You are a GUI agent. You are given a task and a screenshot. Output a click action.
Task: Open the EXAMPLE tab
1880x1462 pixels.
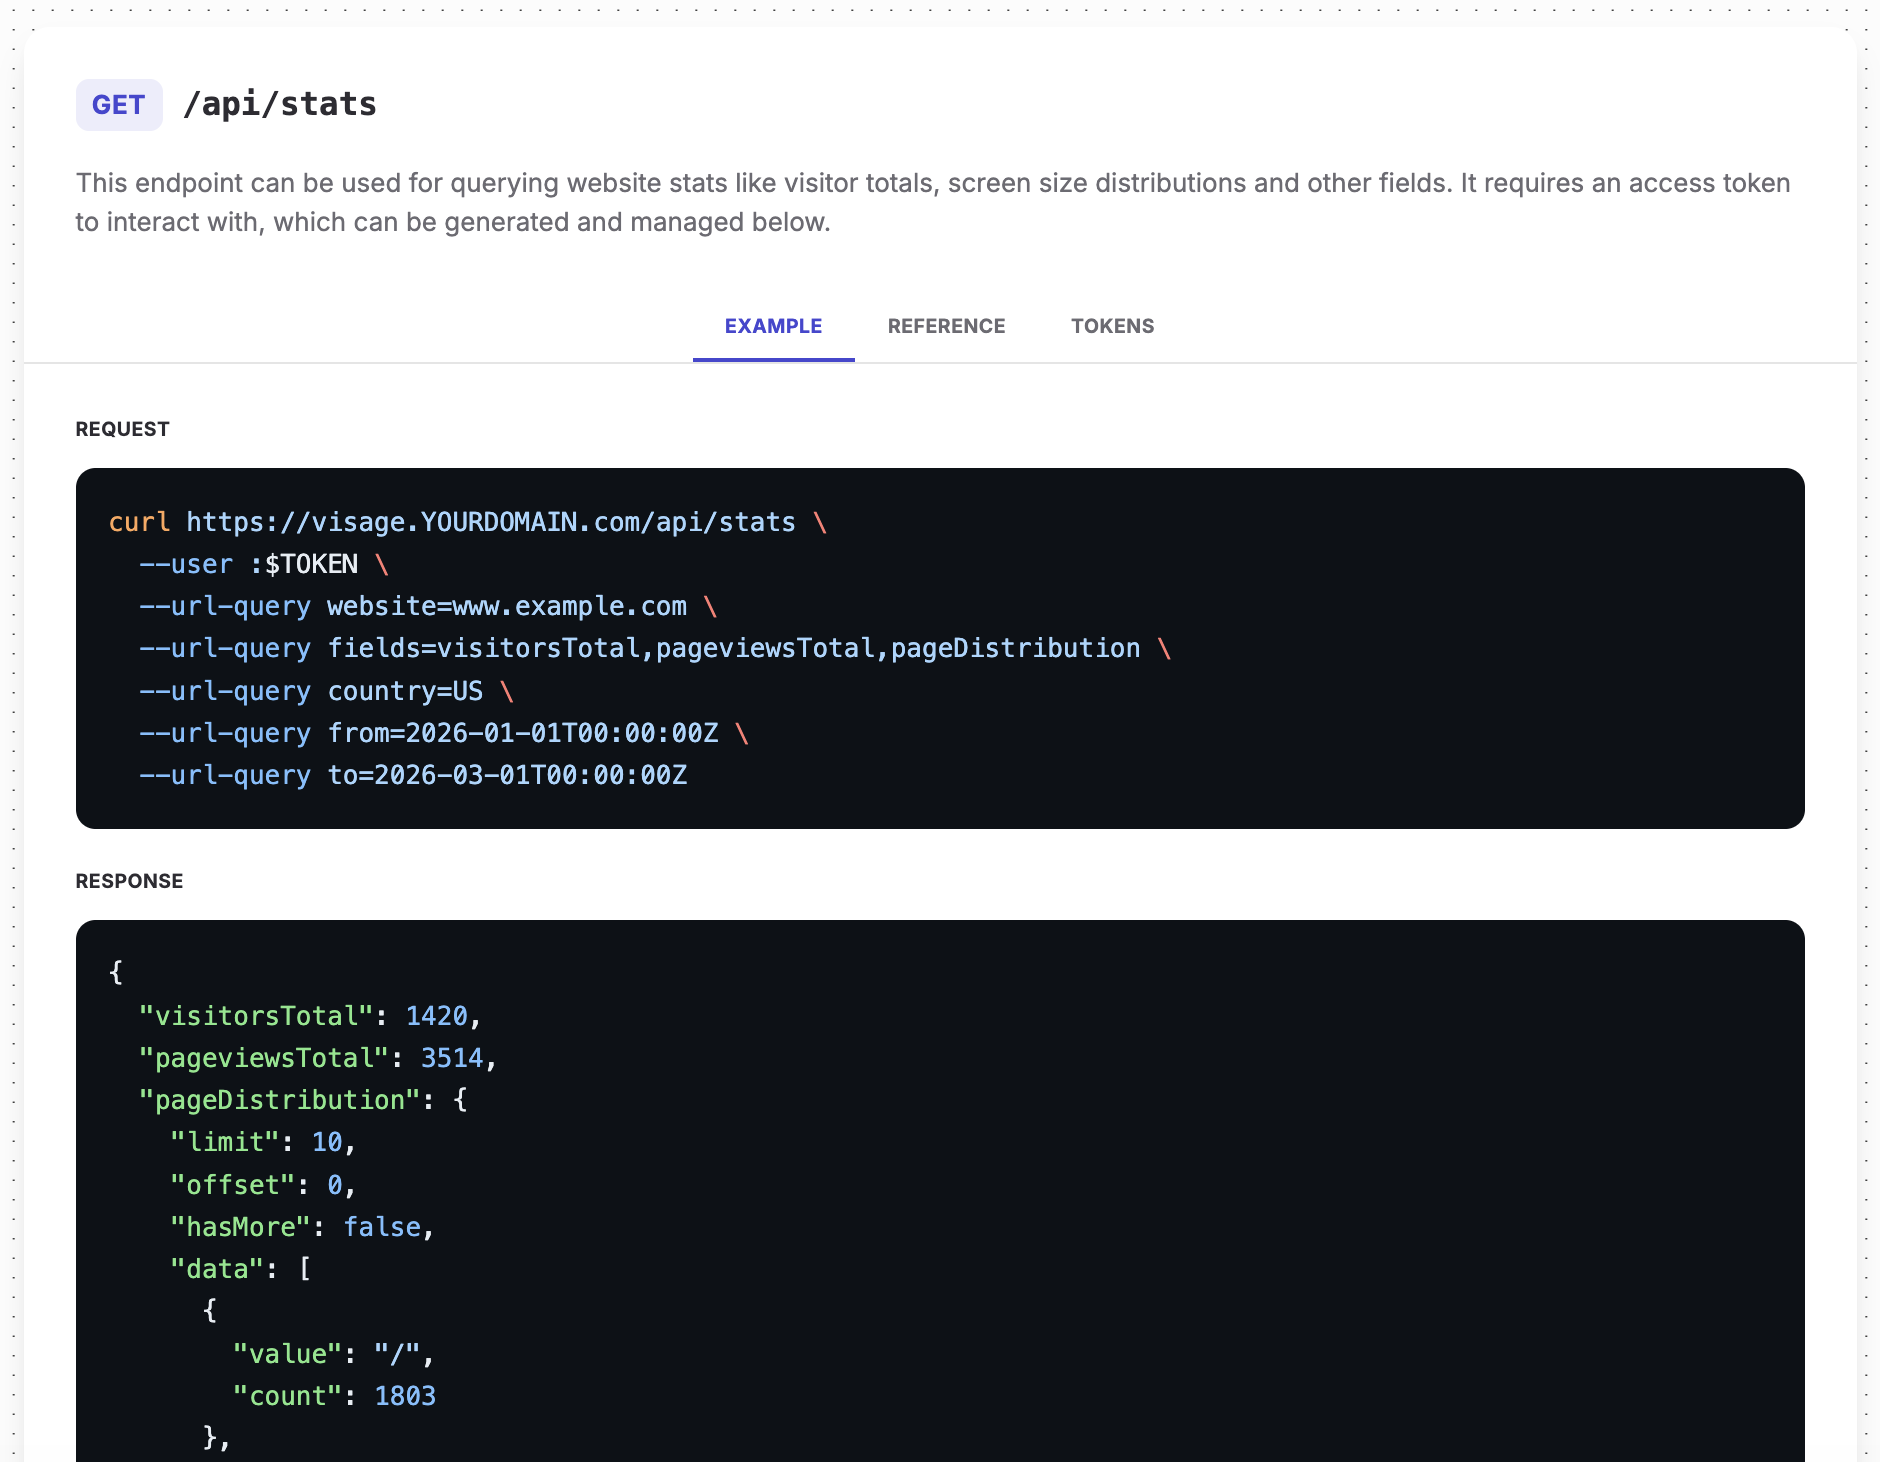(773, 326)
